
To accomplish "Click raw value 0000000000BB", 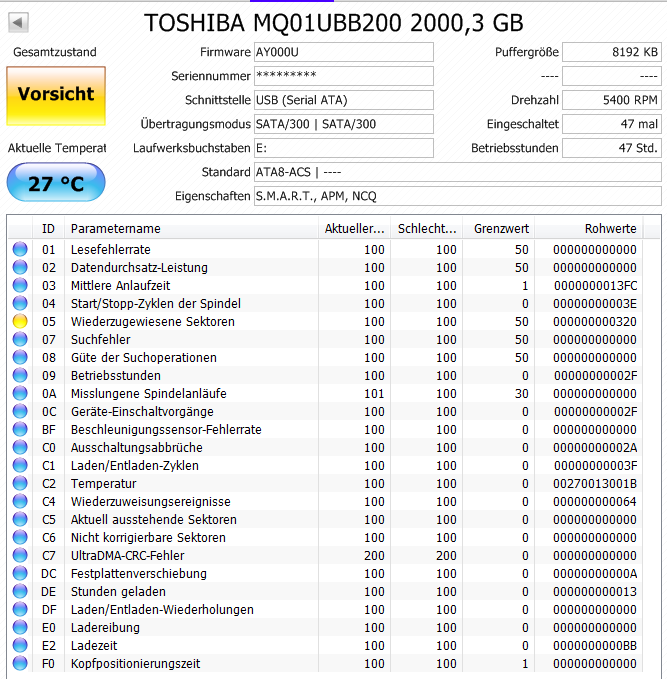I will click(595, 646).
